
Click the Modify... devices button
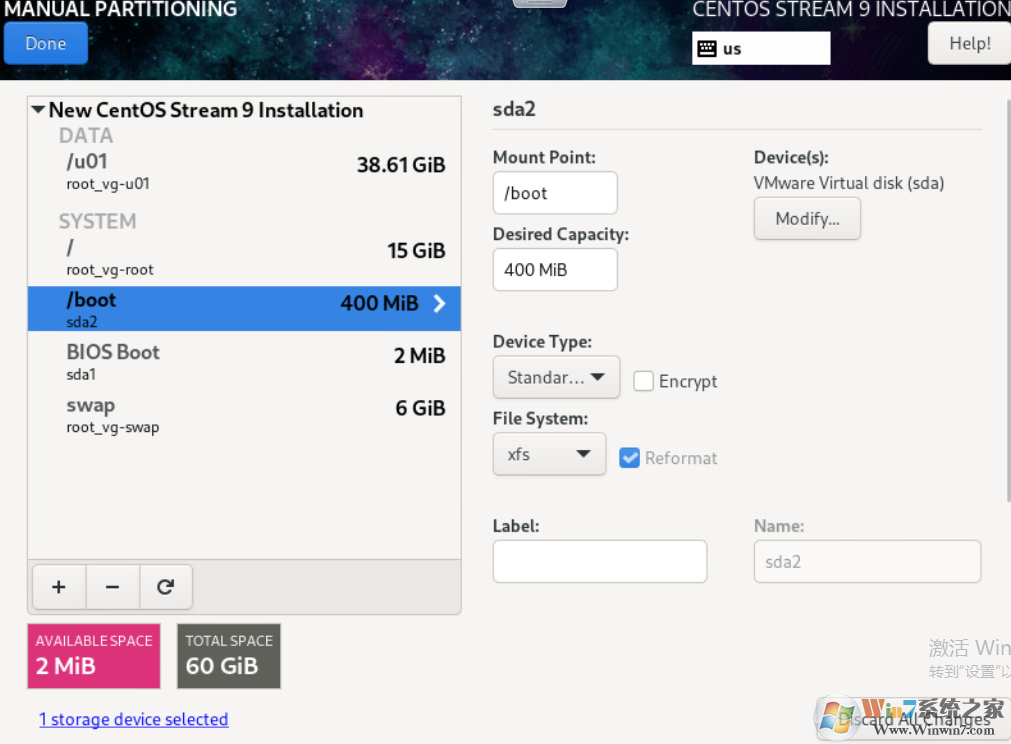click(807, 219)
